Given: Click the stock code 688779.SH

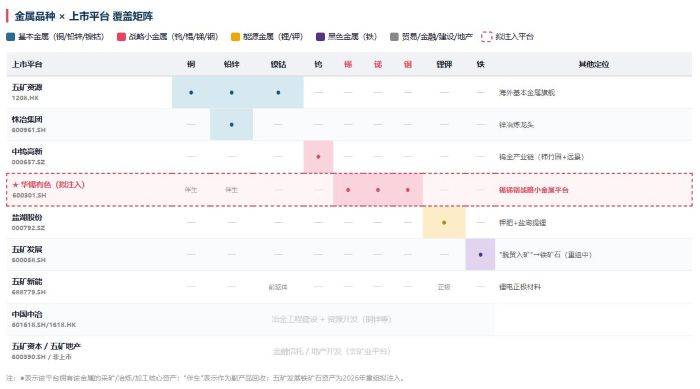Looking at the screenshot, I should 29,292.
